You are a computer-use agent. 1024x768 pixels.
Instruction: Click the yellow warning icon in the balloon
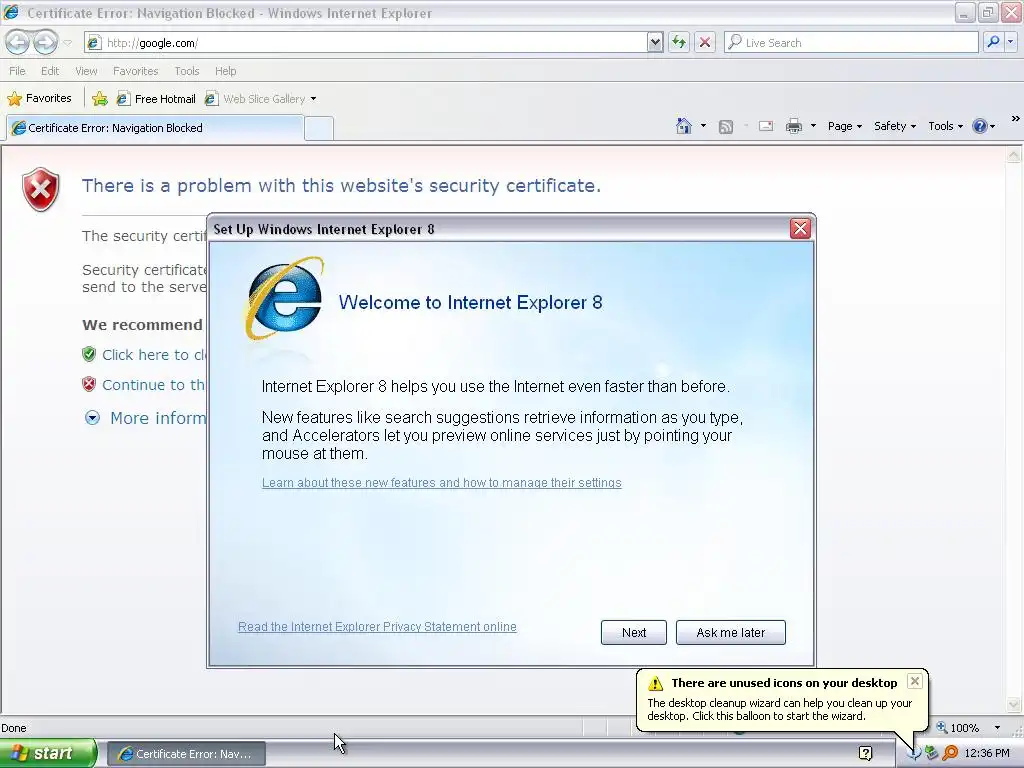tap(655, 684)
